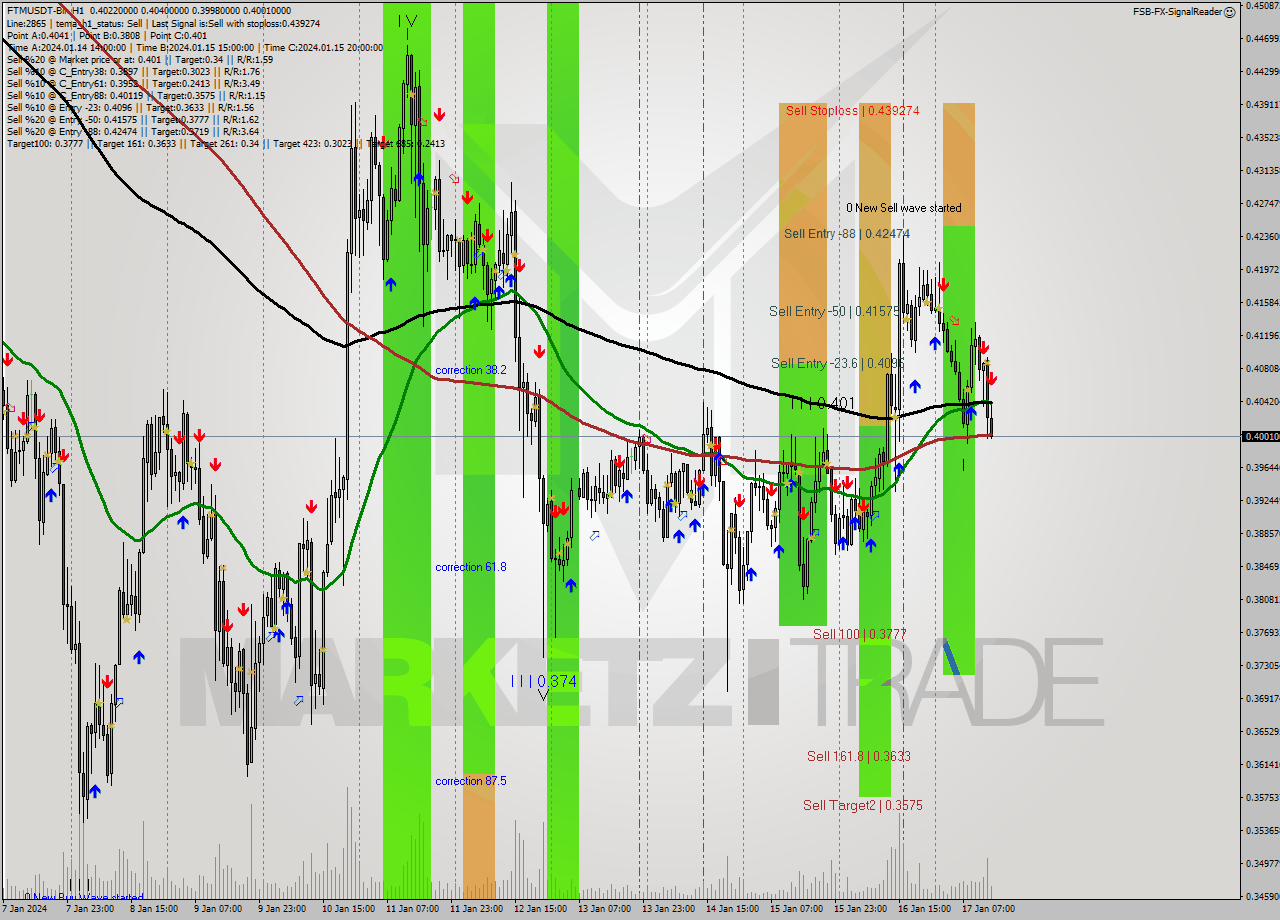Click the 0.36141 price axis label
The width and height of the screenshot is (1280, 920).
1262,764
